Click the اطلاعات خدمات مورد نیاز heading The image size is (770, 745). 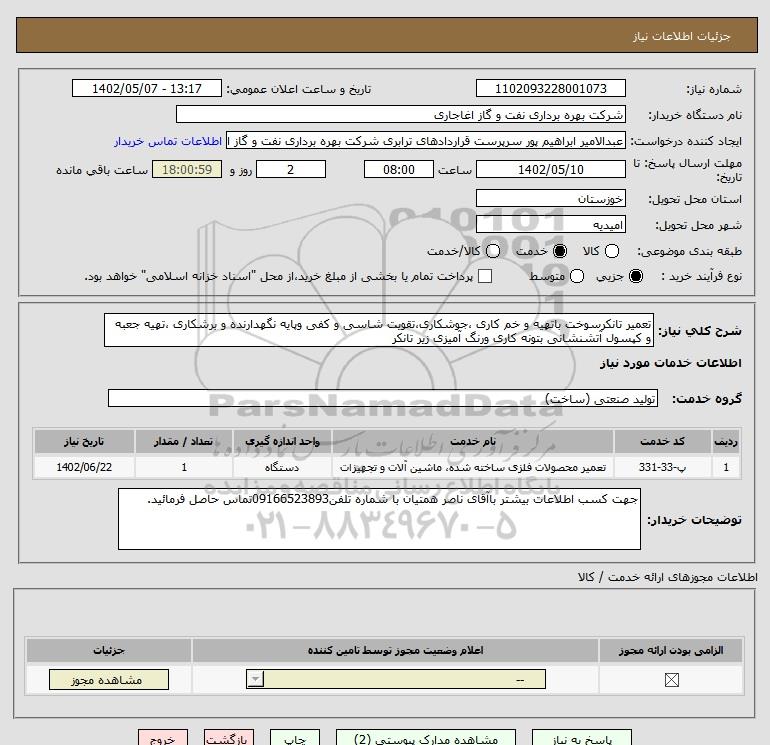pyautogui.click(x=670, y=363)
